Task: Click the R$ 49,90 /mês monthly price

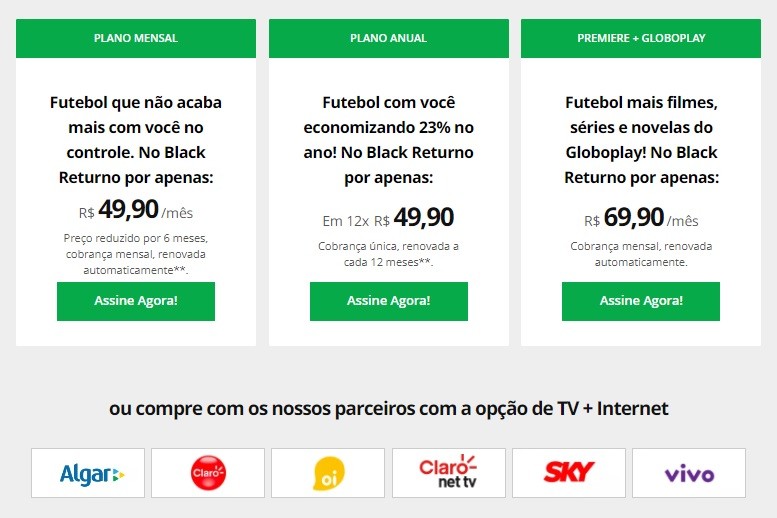Action: tap(136, 210)
